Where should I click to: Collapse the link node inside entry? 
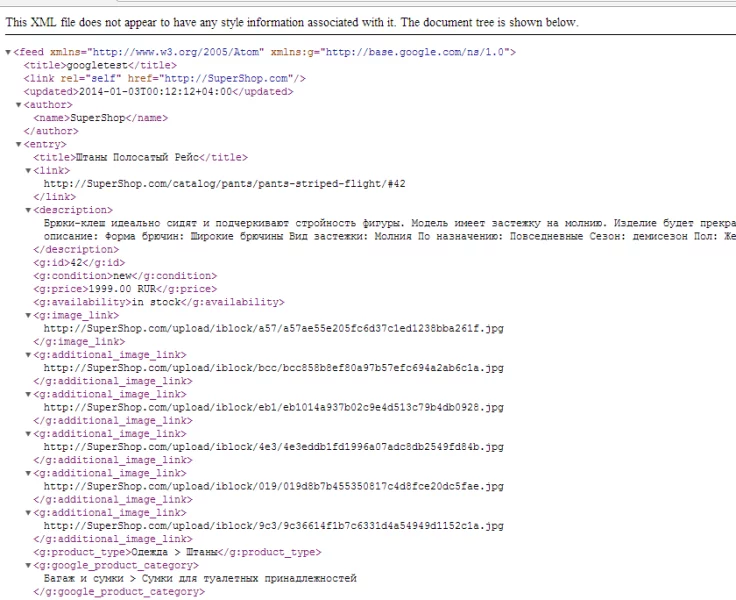click(x=28, y=171)
